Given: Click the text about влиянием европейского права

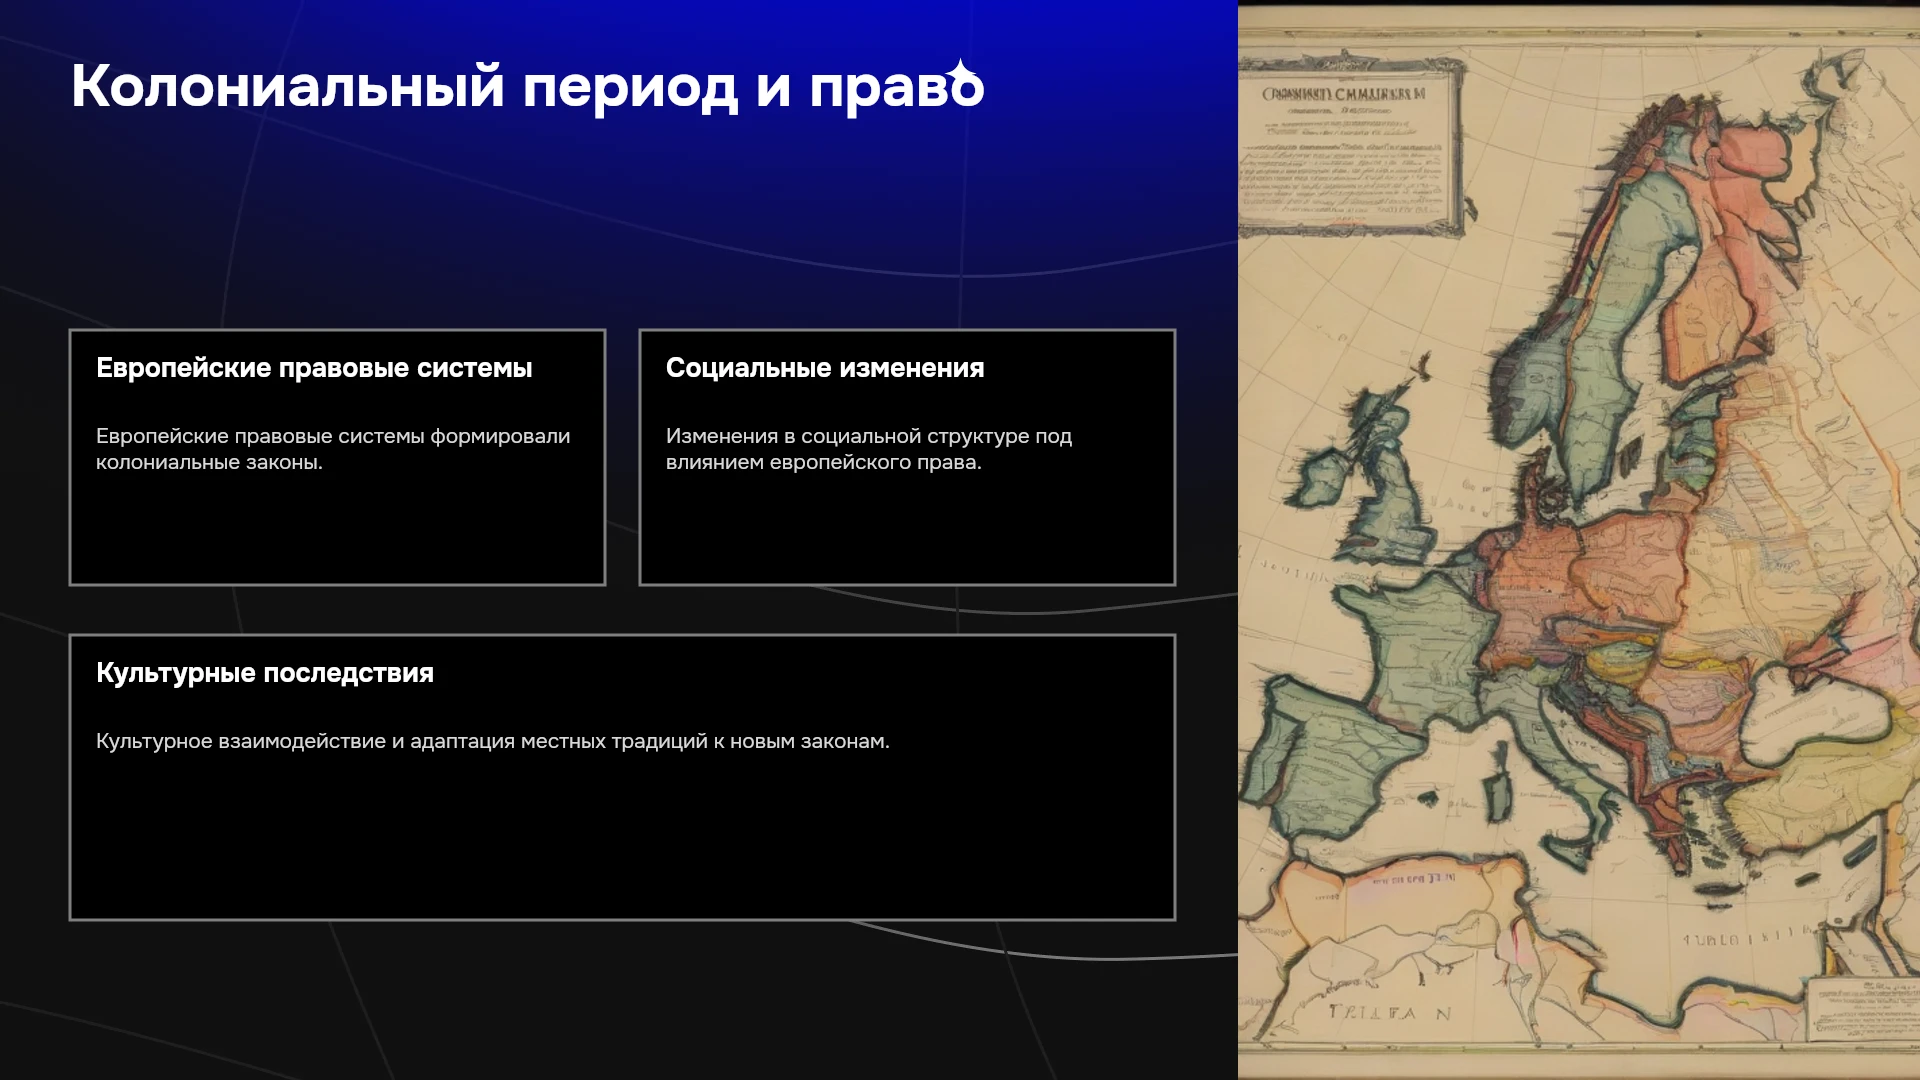Looking at the screenshot, I should click(x=869, y=449).
